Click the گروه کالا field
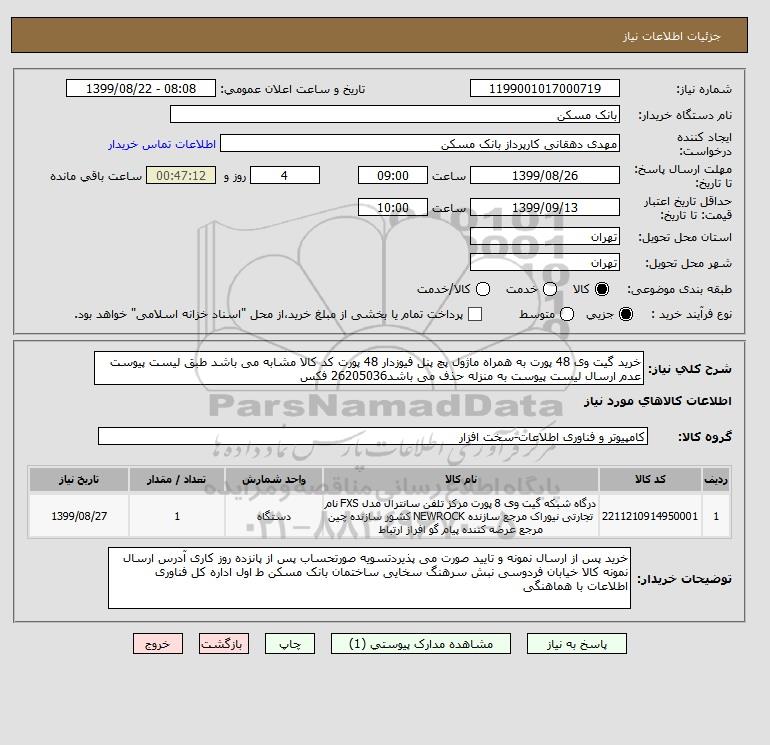The height and width of the screenshot is (745, 770). [x=373, y=436]
